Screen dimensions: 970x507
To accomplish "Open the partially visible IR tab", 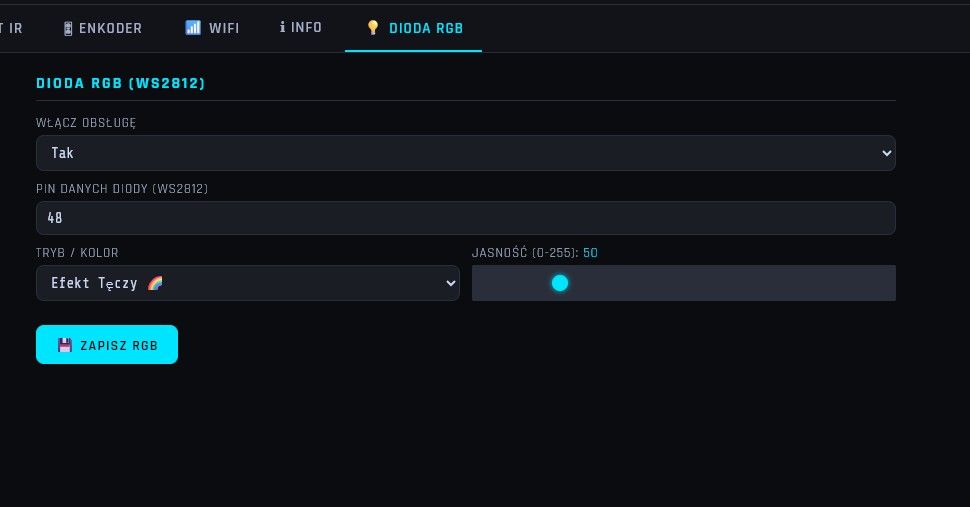I will point(12,28).
